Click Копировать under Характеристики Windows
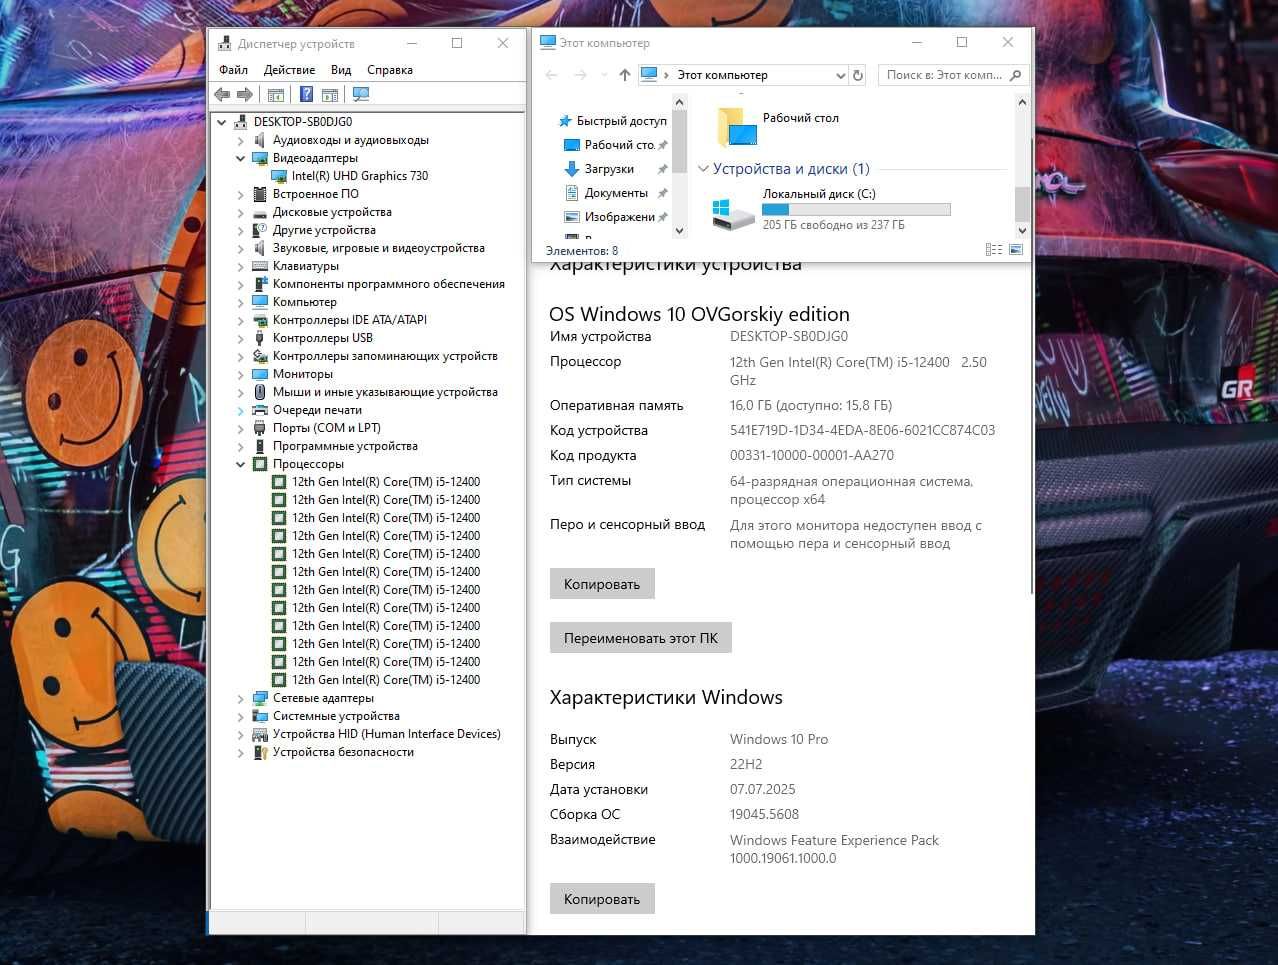This screenshot has height=965, width=1278. pyautogui.click(x=602, y=899)
